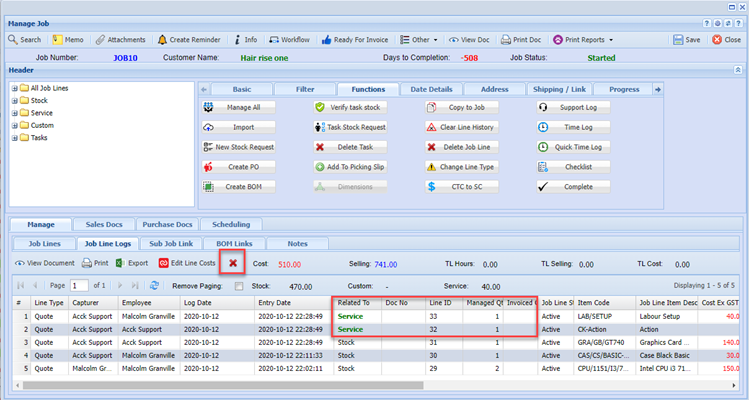The image size is (749, 400).
Task: Expand the Tasks folder node
Action: 13,138
